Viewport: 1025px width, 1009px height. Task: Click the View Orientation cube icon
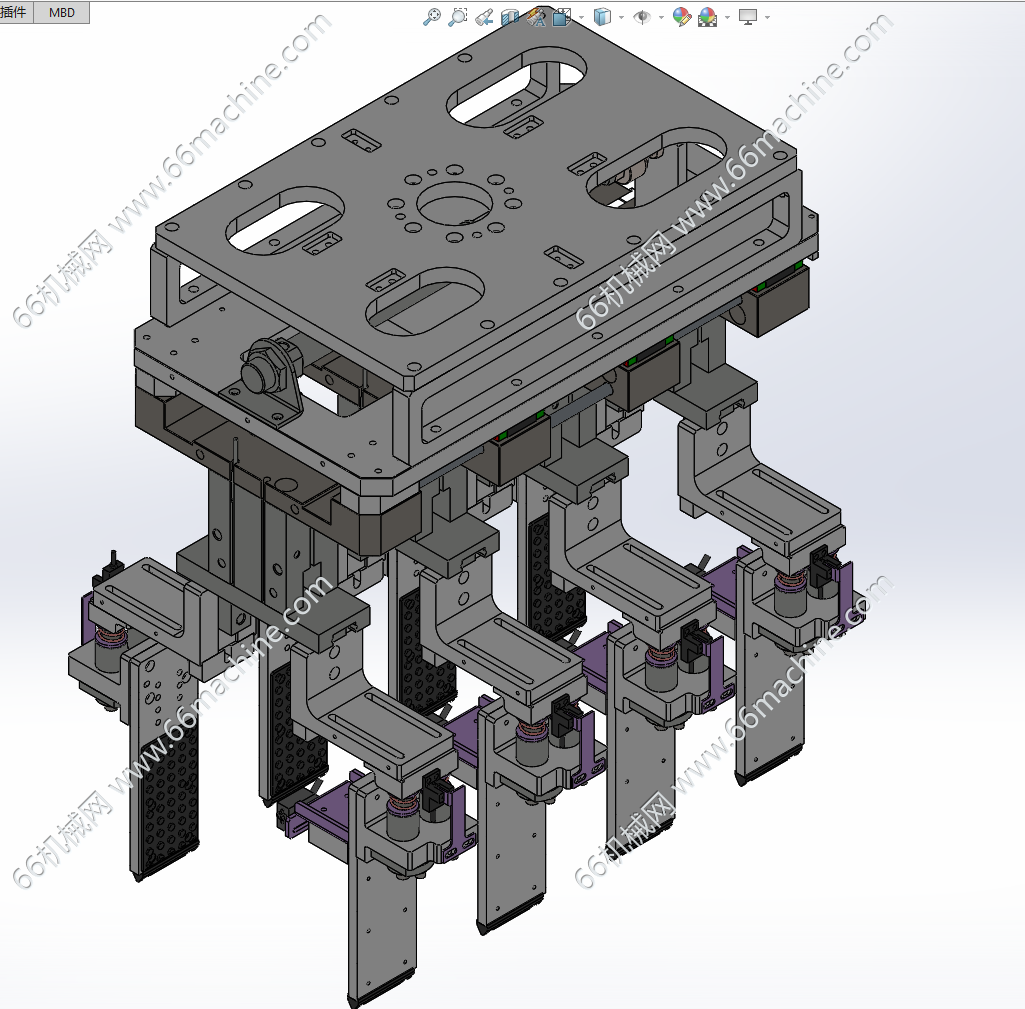(562, 16)
